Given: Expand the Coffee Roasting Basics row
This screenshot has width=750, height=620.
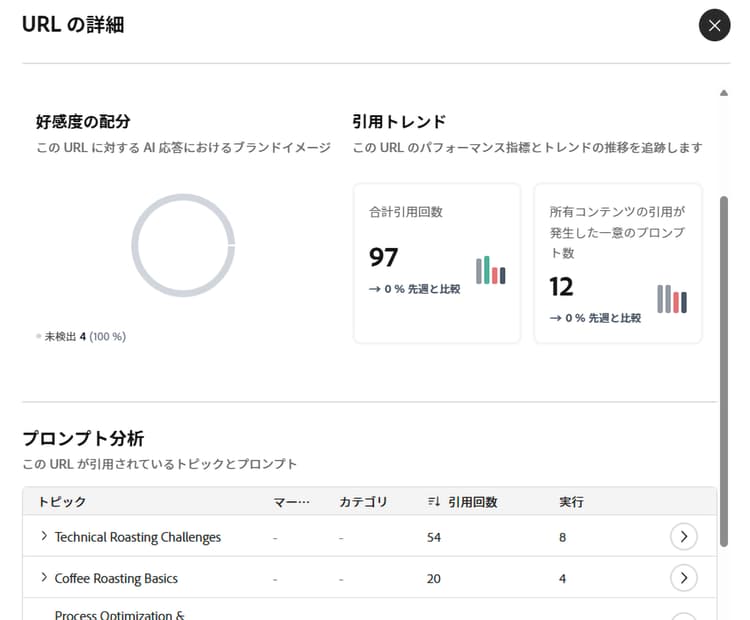Looking at the screenshot, I should [x=44, y=578].
